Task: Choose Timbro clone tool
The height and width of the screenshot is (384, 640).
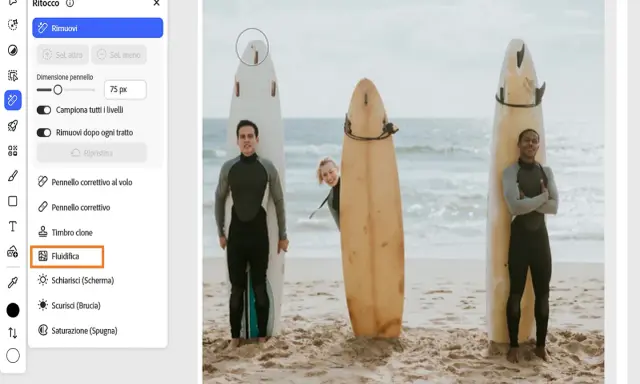Action: [x=65, y=232]
